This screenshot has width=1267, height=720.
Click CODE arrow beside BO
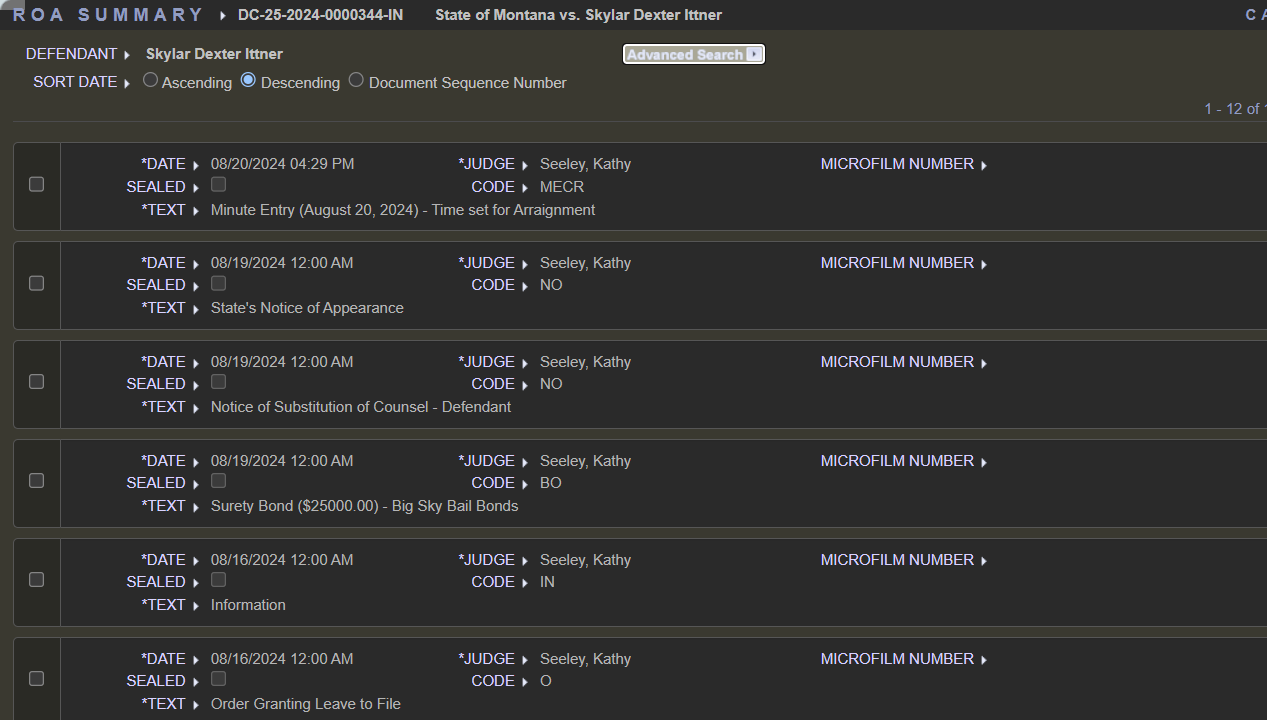point(525,484)
